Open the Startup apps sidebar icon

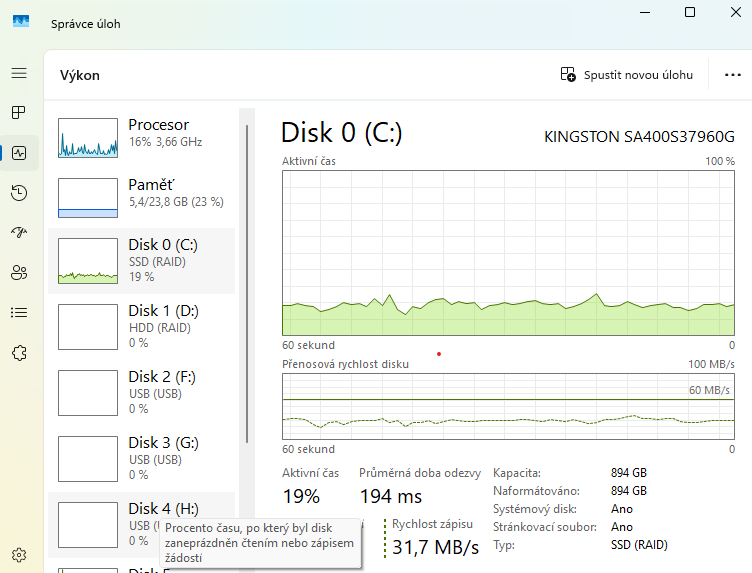tap(19, 232)
